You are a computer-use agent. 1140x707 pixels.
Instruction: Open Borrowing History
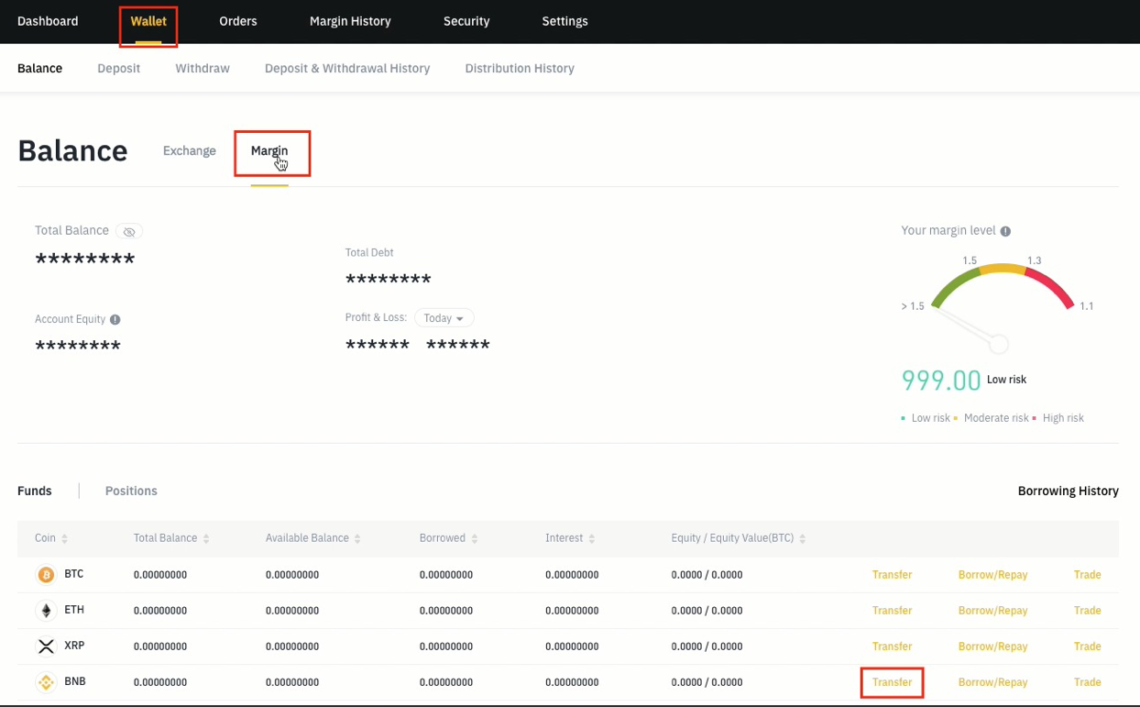point(1068,491)
